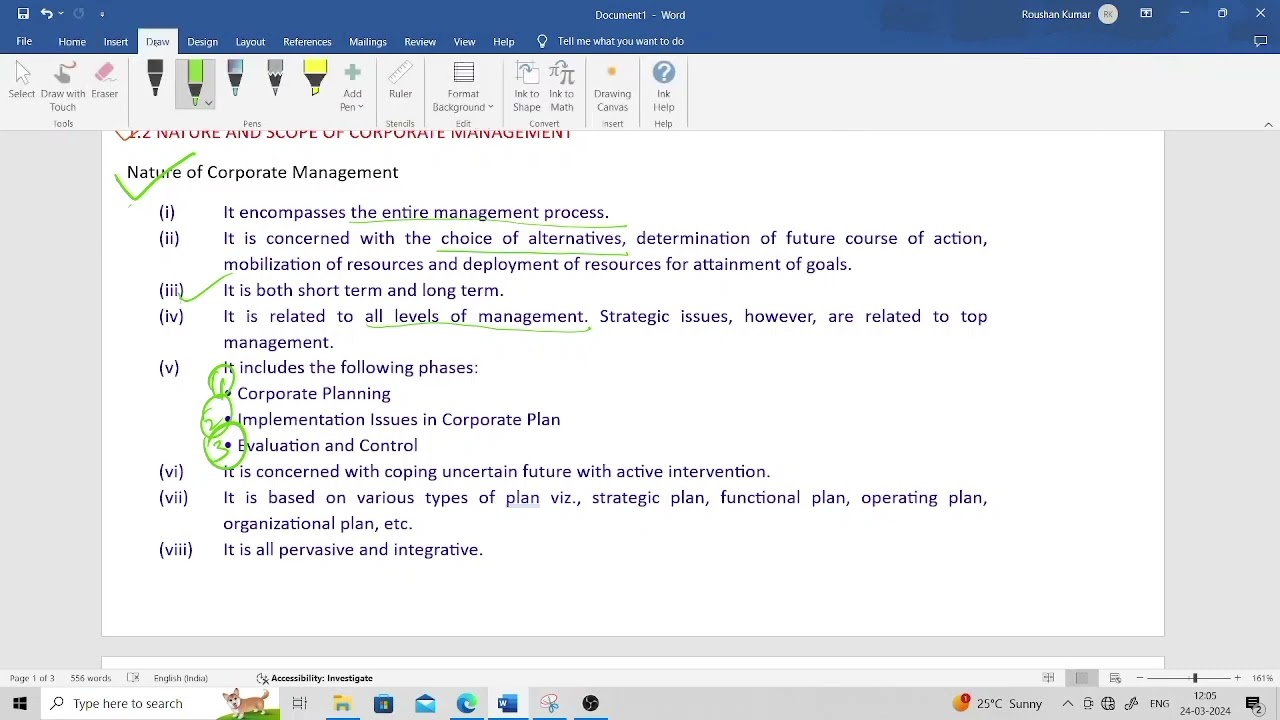Click the word "plan" underlined in item (vii)

522,497
